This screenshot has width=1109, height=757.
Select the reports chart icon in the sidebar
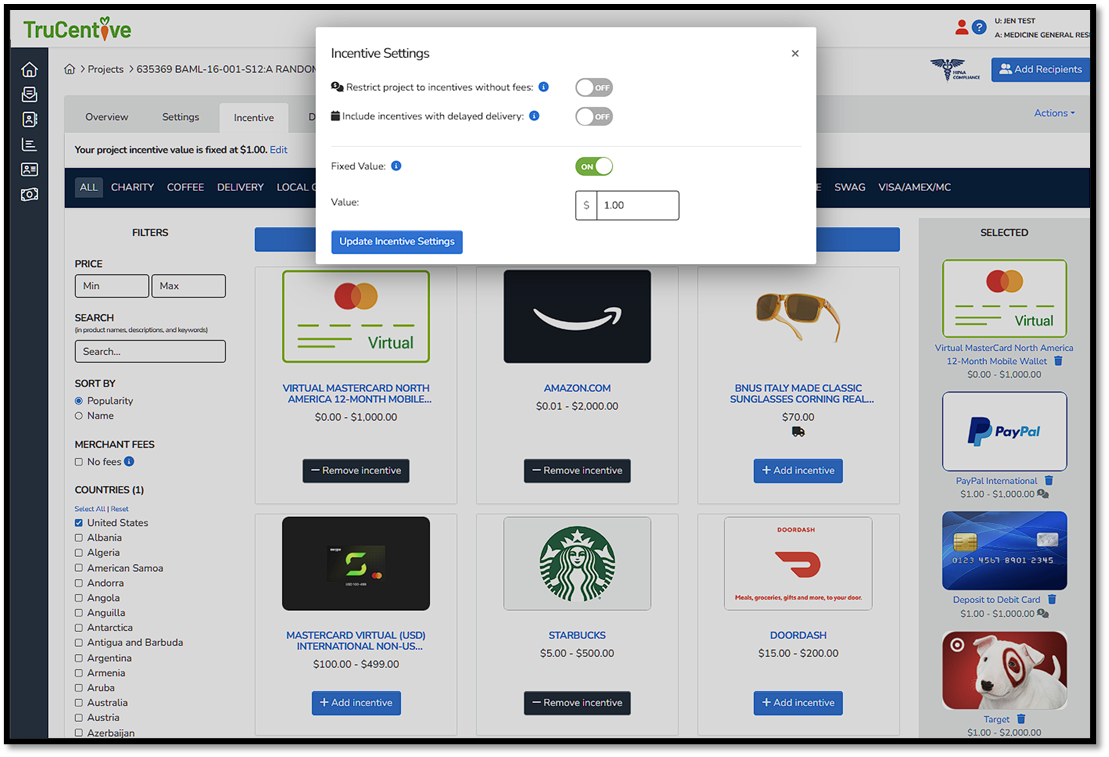pyautogui.click(x=29, y=144)
